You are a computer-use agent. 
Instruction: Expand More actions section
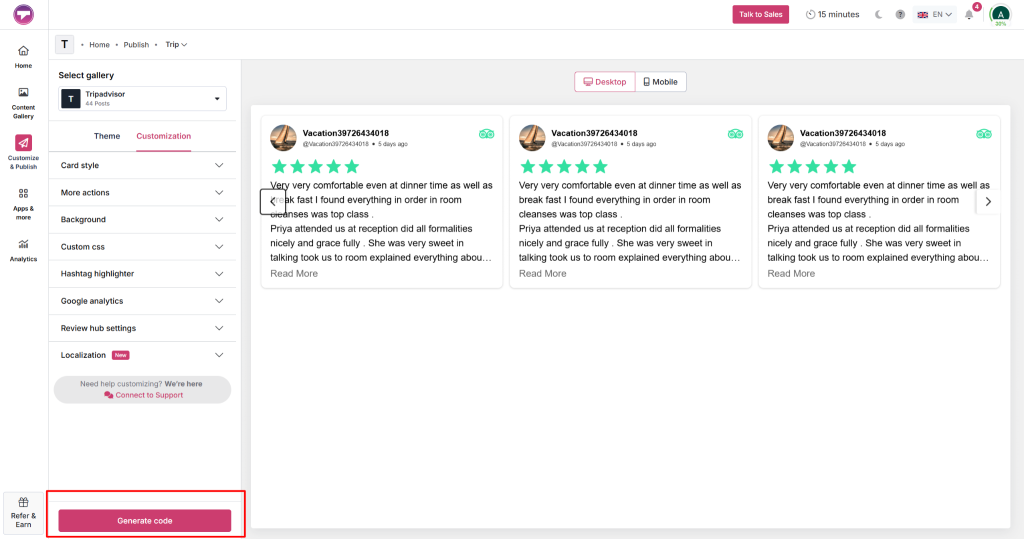(x=142, y=193)
